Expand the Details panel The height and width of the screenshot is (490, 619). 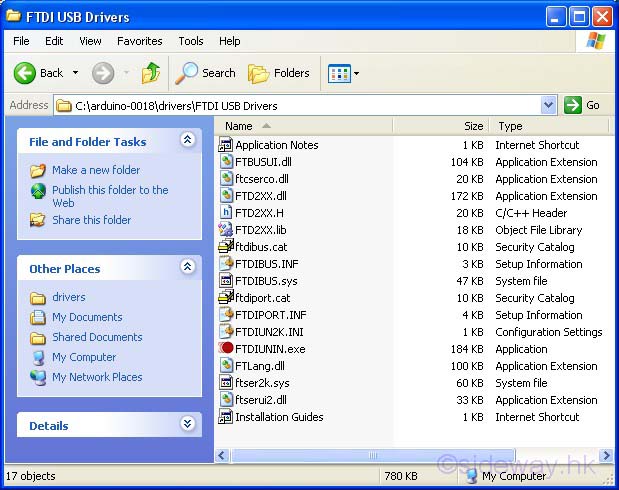(x=188, y=424)
